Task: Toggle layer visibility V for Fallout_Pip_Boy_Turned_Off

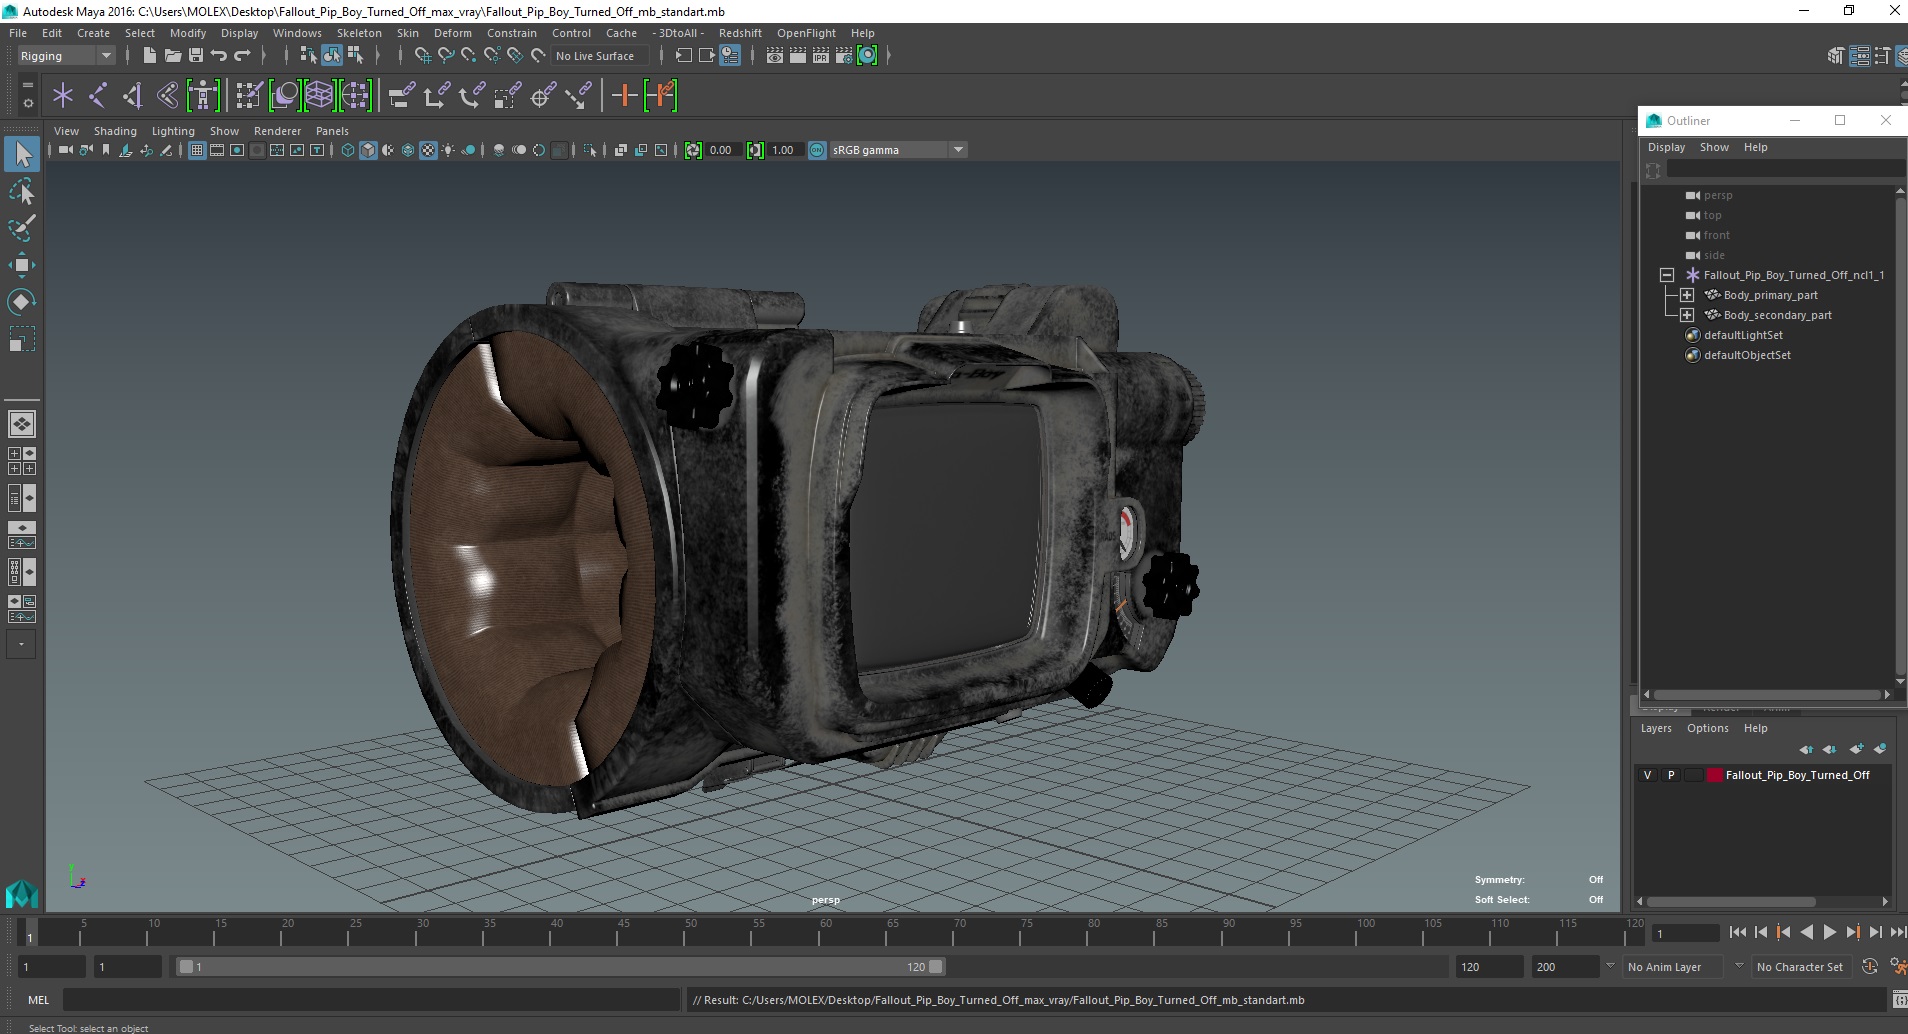Action: (x=1648, y=775)
